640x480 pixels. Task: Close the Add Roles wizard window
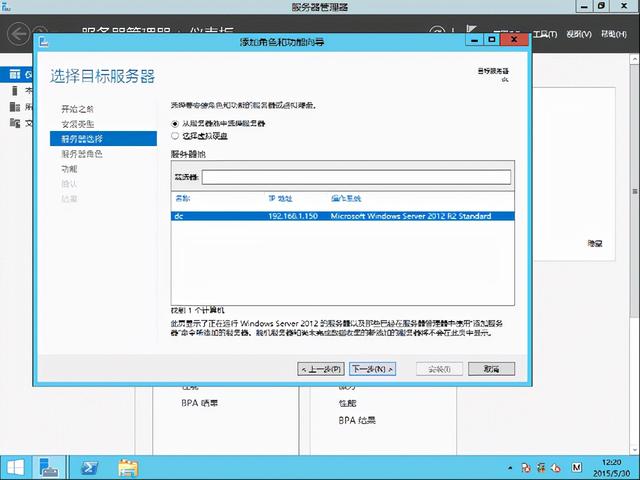pos(514,40)
